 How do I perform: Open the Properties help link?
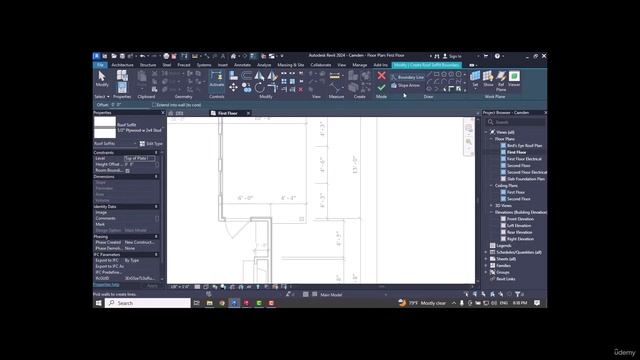(x=106, y=284)
